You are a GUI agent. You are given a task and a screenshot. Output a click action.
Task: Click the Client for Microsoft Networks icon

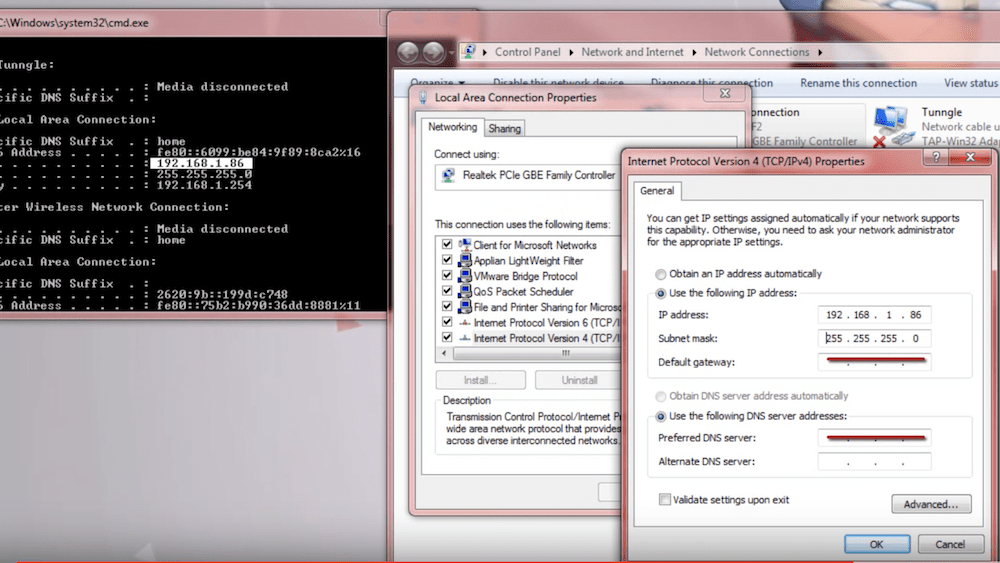point(465,245)
